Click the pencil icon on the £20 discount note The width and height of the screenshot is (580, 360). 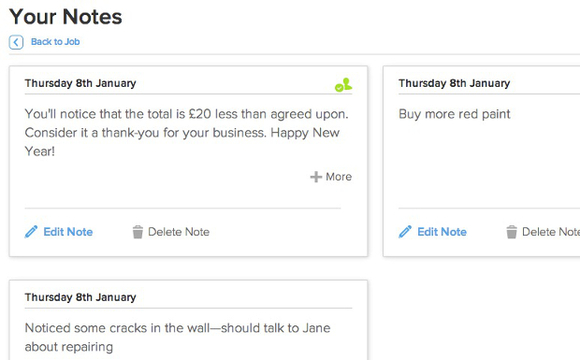[x=31, y=232]
